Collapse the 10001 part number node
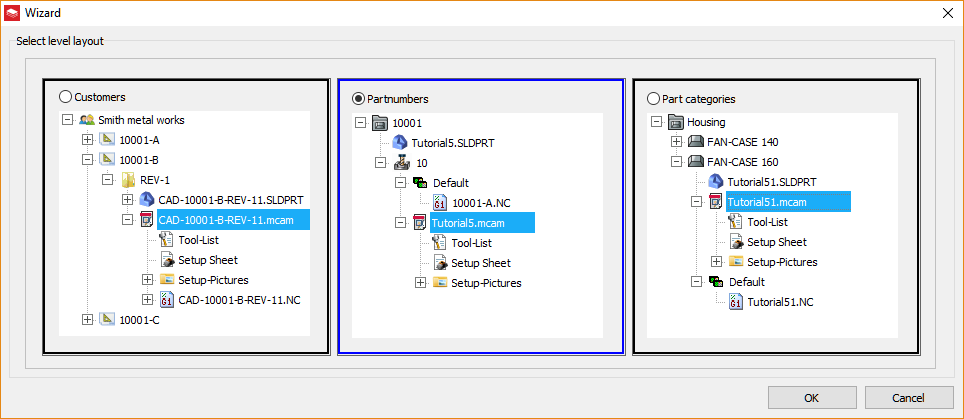The width and height of the screenshot is (964, 419). click(x=361, y=123)
